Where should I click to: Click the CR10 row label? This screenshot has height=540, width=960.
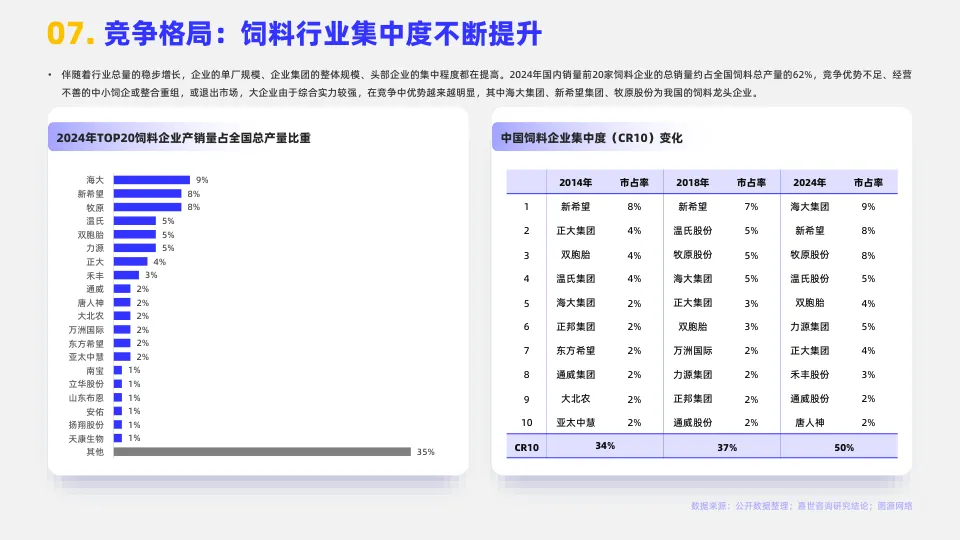(x=527, y=448)
